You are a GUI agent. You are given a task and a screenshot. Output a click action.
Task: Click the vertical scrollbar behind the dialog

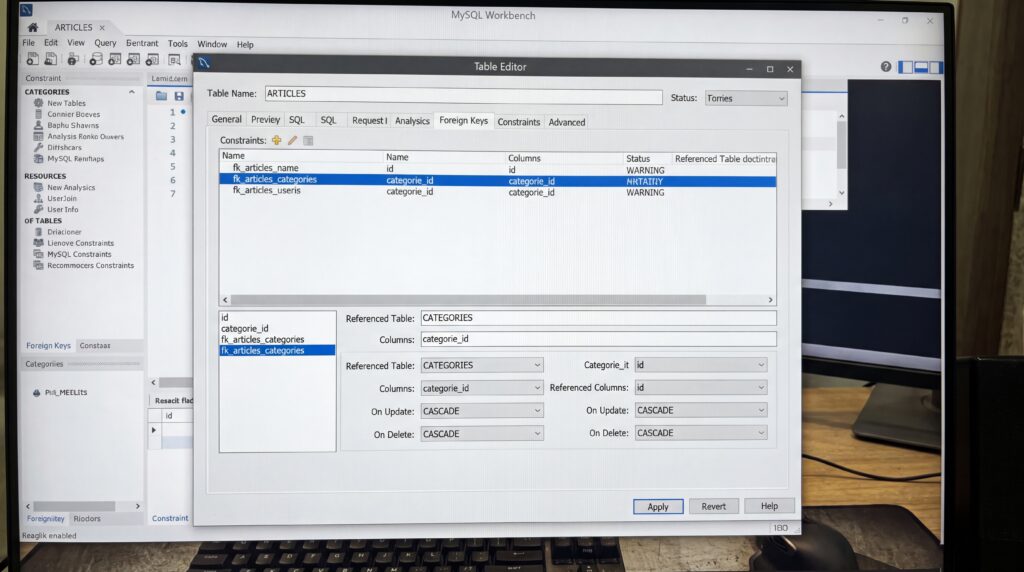(842, 144)
